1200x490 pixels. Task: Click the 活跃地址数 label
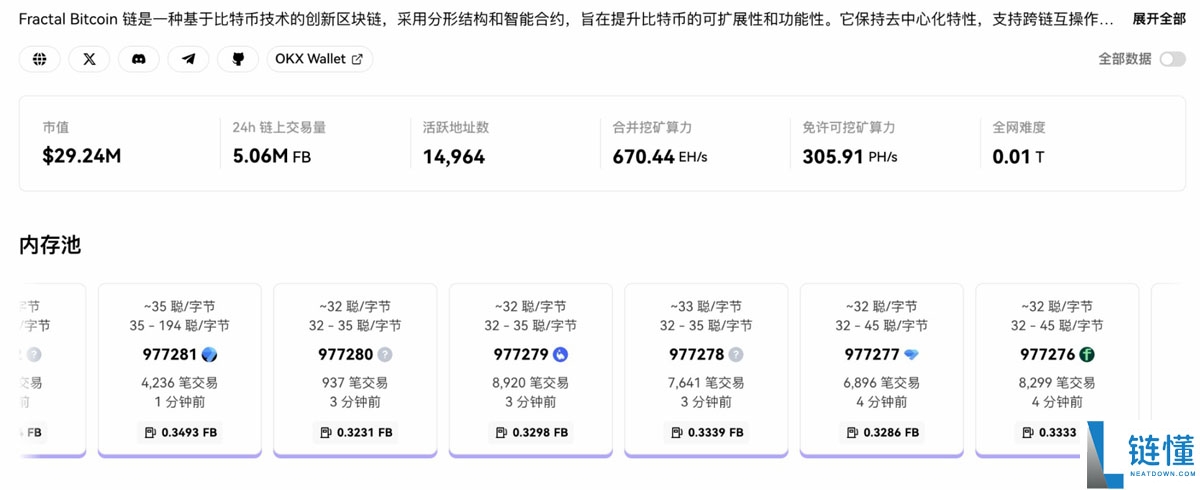coord(456,128)
